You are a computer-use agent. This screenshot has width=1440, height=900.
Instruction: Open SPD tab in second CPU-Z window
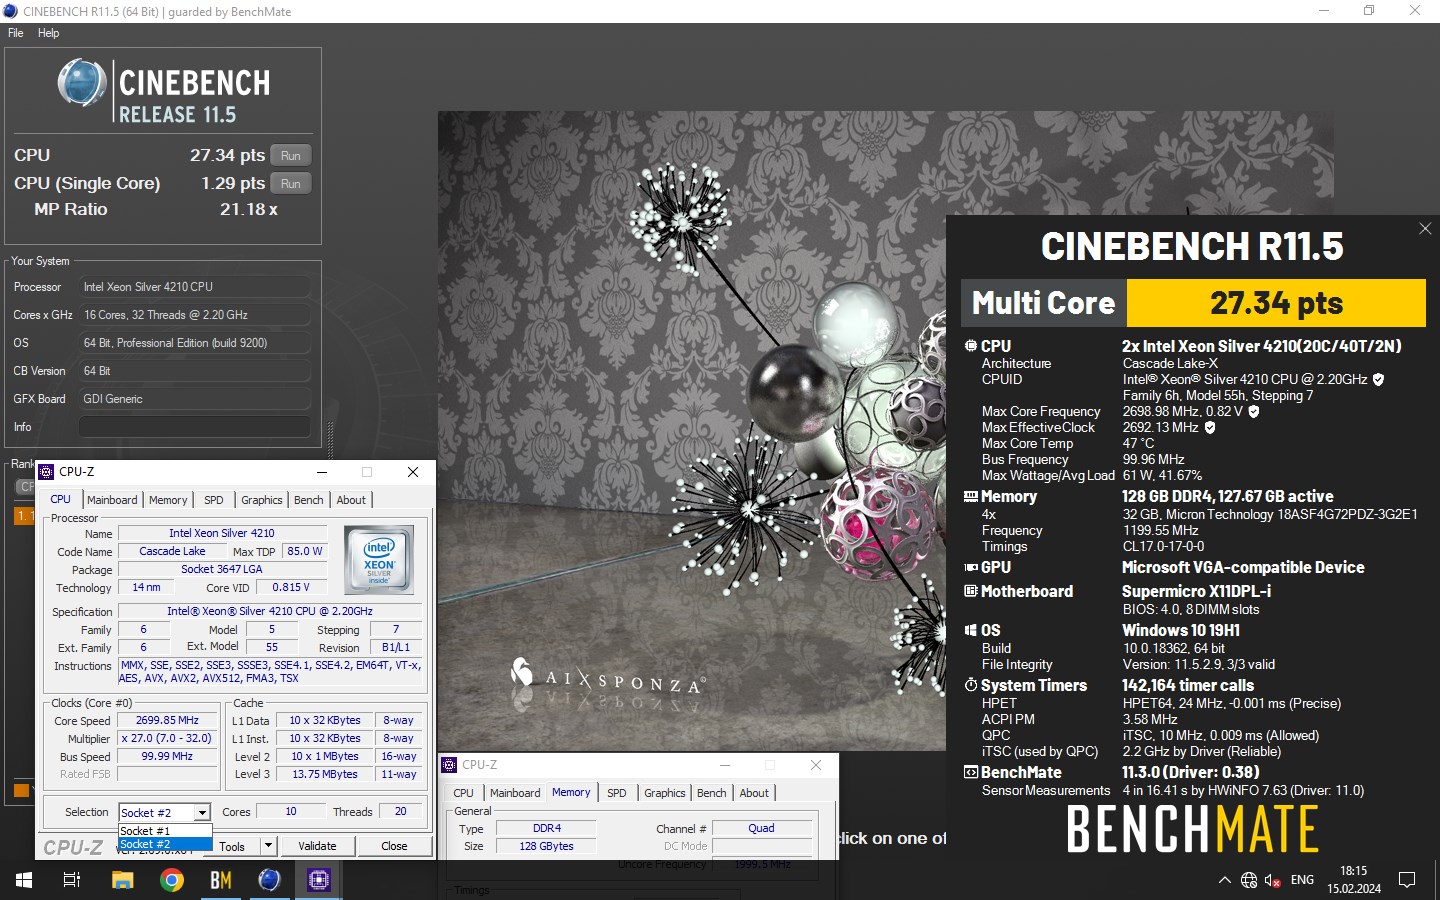(x=617, y=793)
